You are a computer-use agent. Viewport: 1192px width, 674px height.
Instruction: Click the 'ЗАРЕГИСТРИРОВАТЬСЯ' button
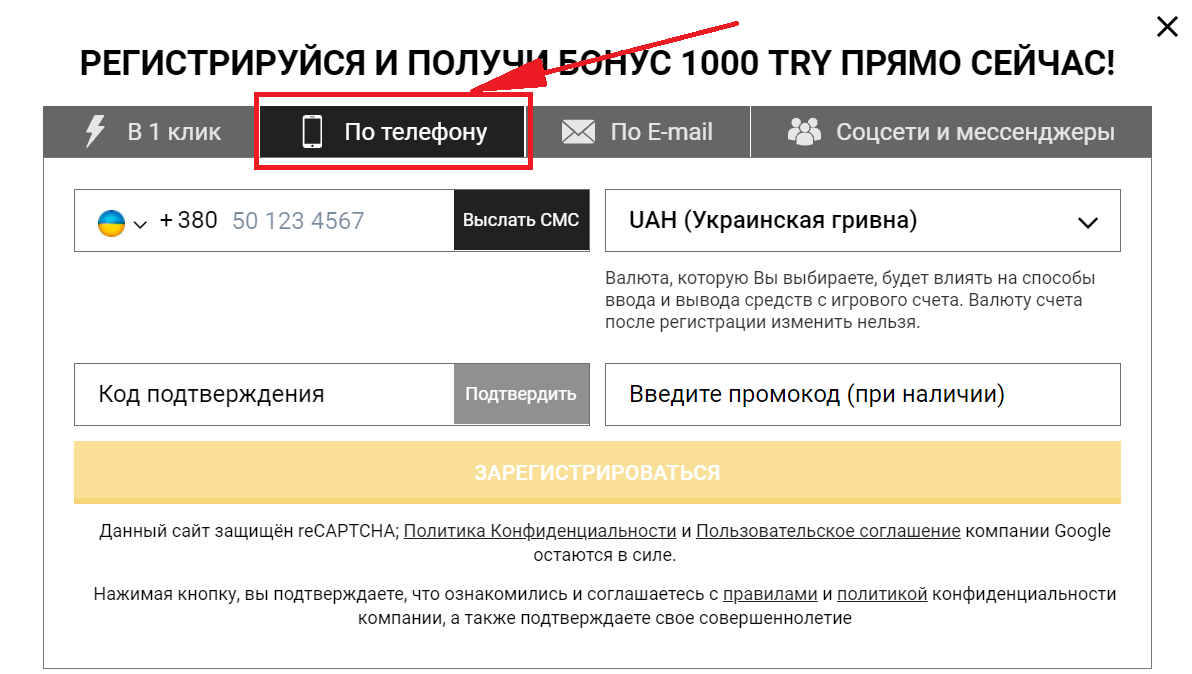click(x=597, y=473)
